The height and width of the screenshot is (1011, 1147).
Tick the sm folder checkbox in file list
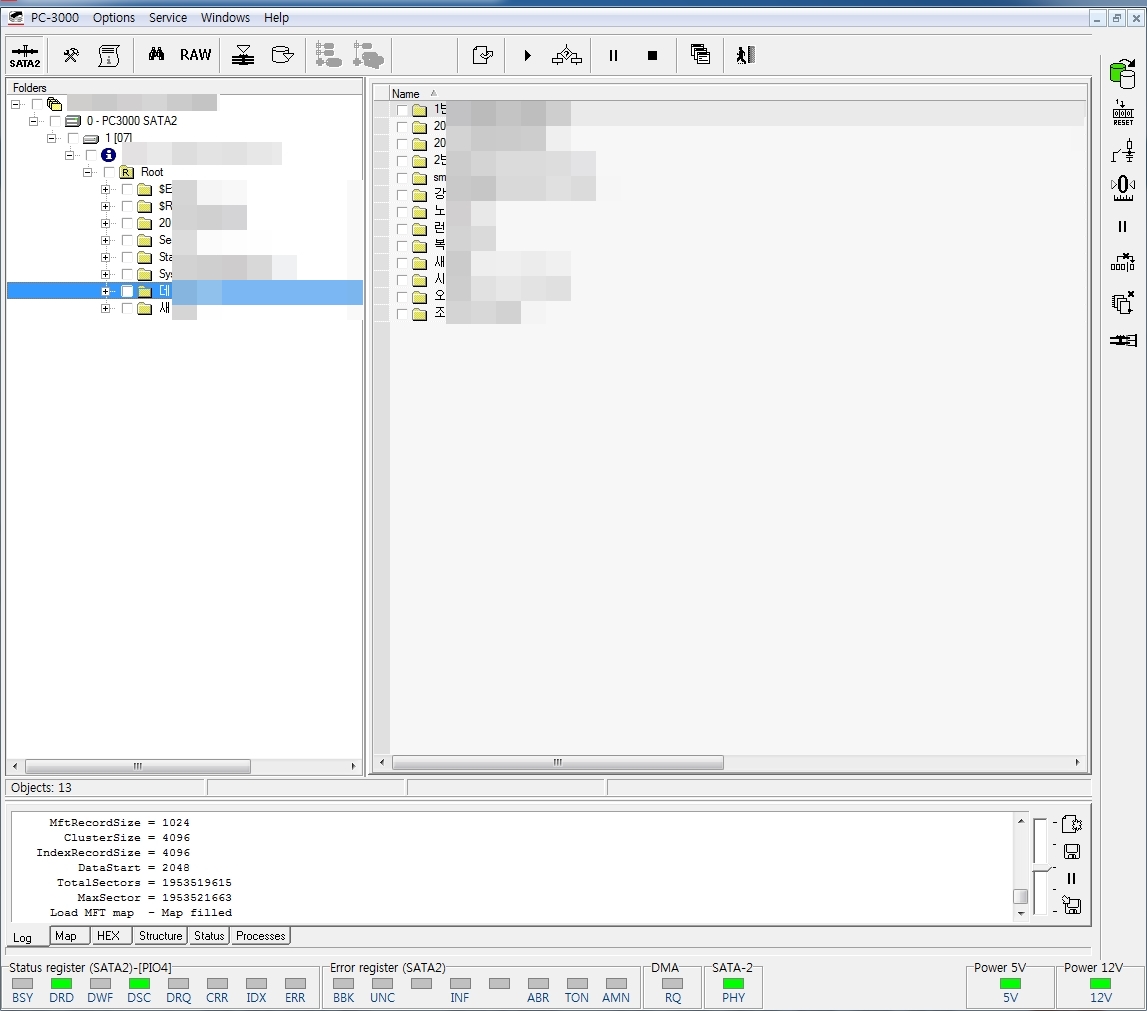click(402, 178)
